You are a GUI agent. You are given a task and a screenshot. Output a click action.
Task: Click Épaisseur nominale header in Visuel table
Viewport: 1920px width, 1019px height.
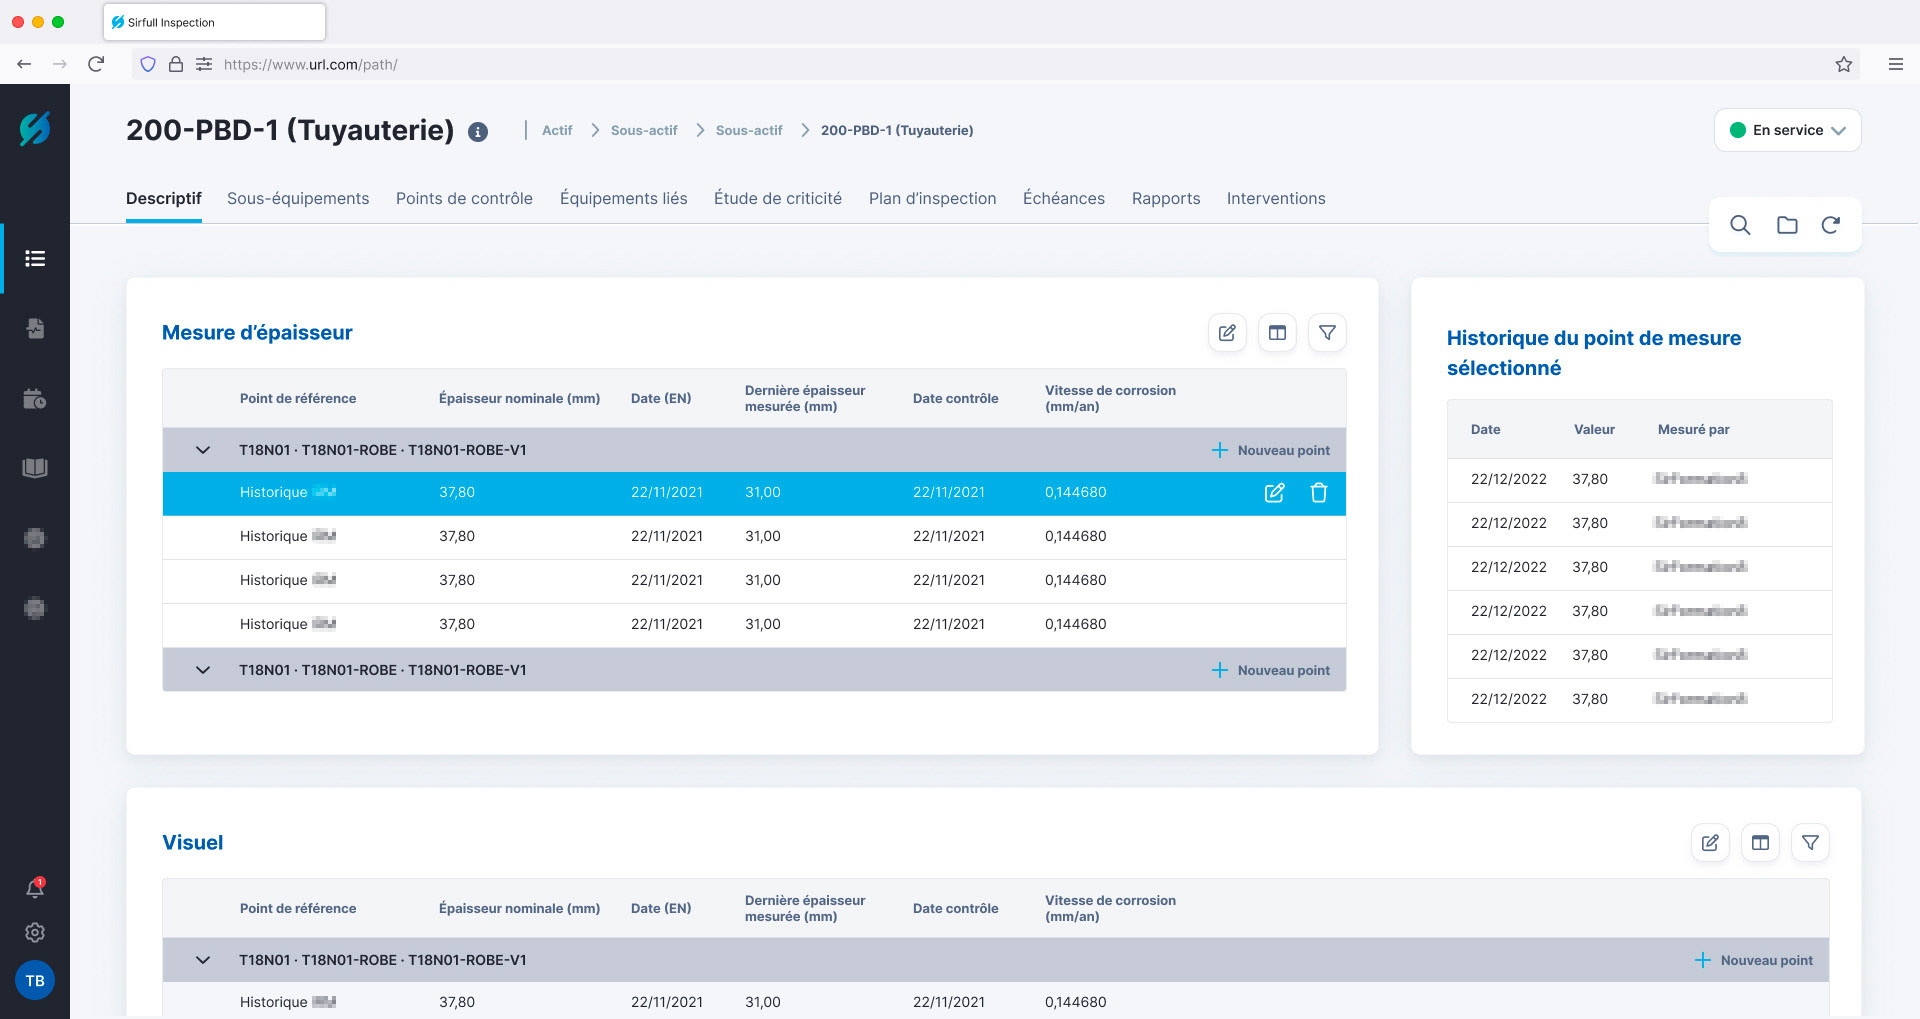pos(519,908)
